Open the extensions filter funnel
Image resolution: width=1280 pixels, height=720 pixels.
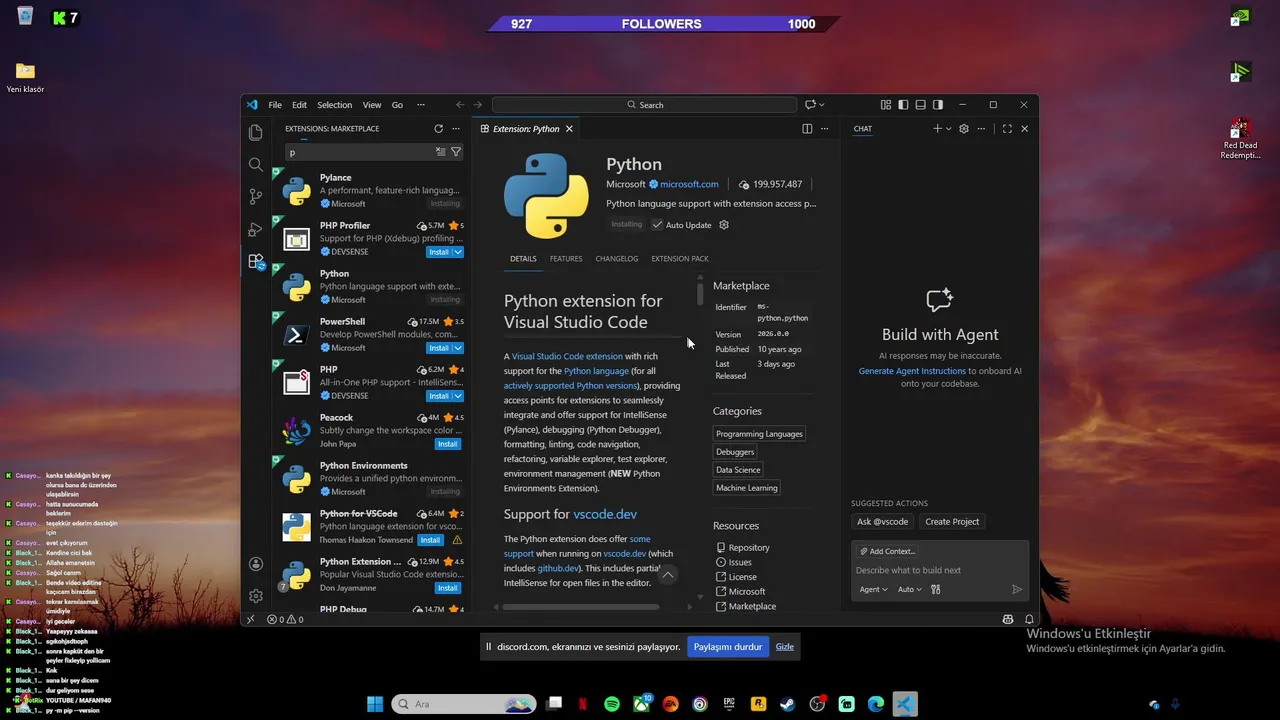pos(456,152)
